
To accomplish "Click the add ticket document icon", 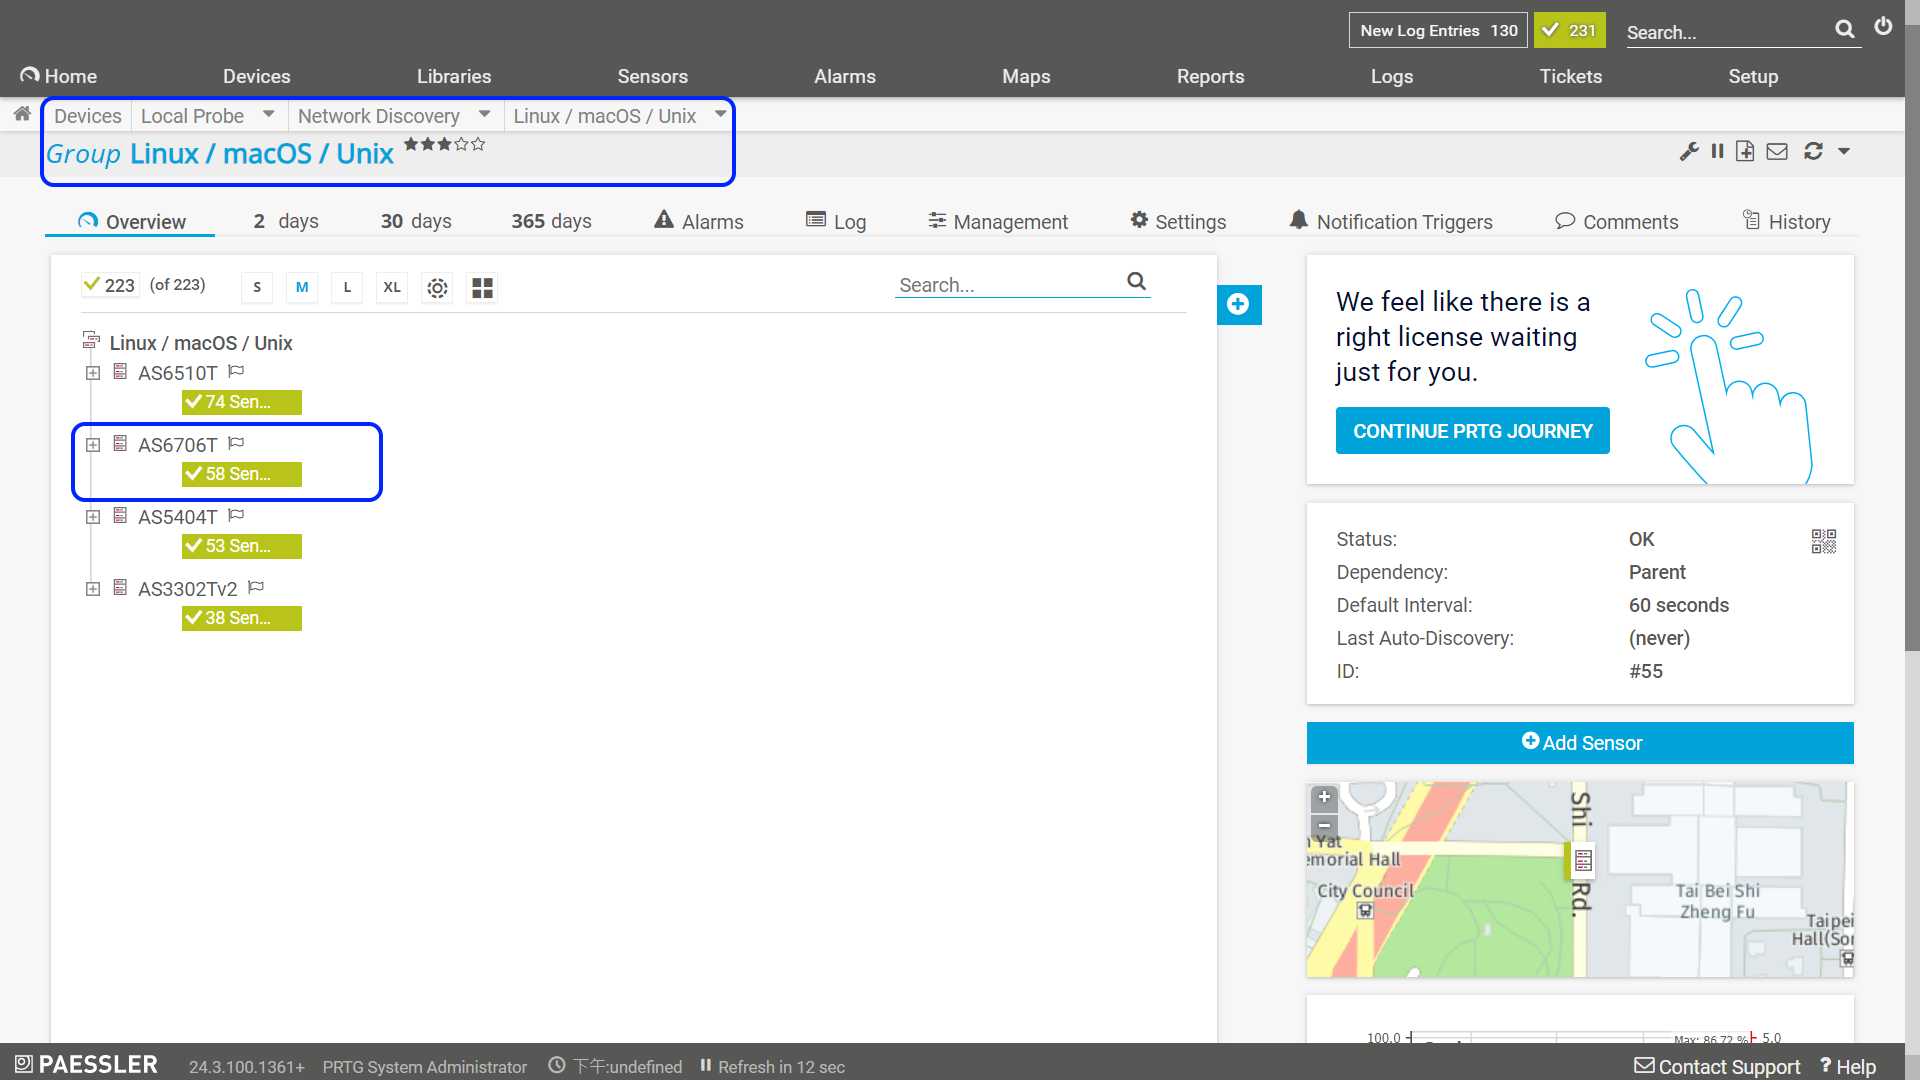I will pyautogui.click(x=1745, y=151).
